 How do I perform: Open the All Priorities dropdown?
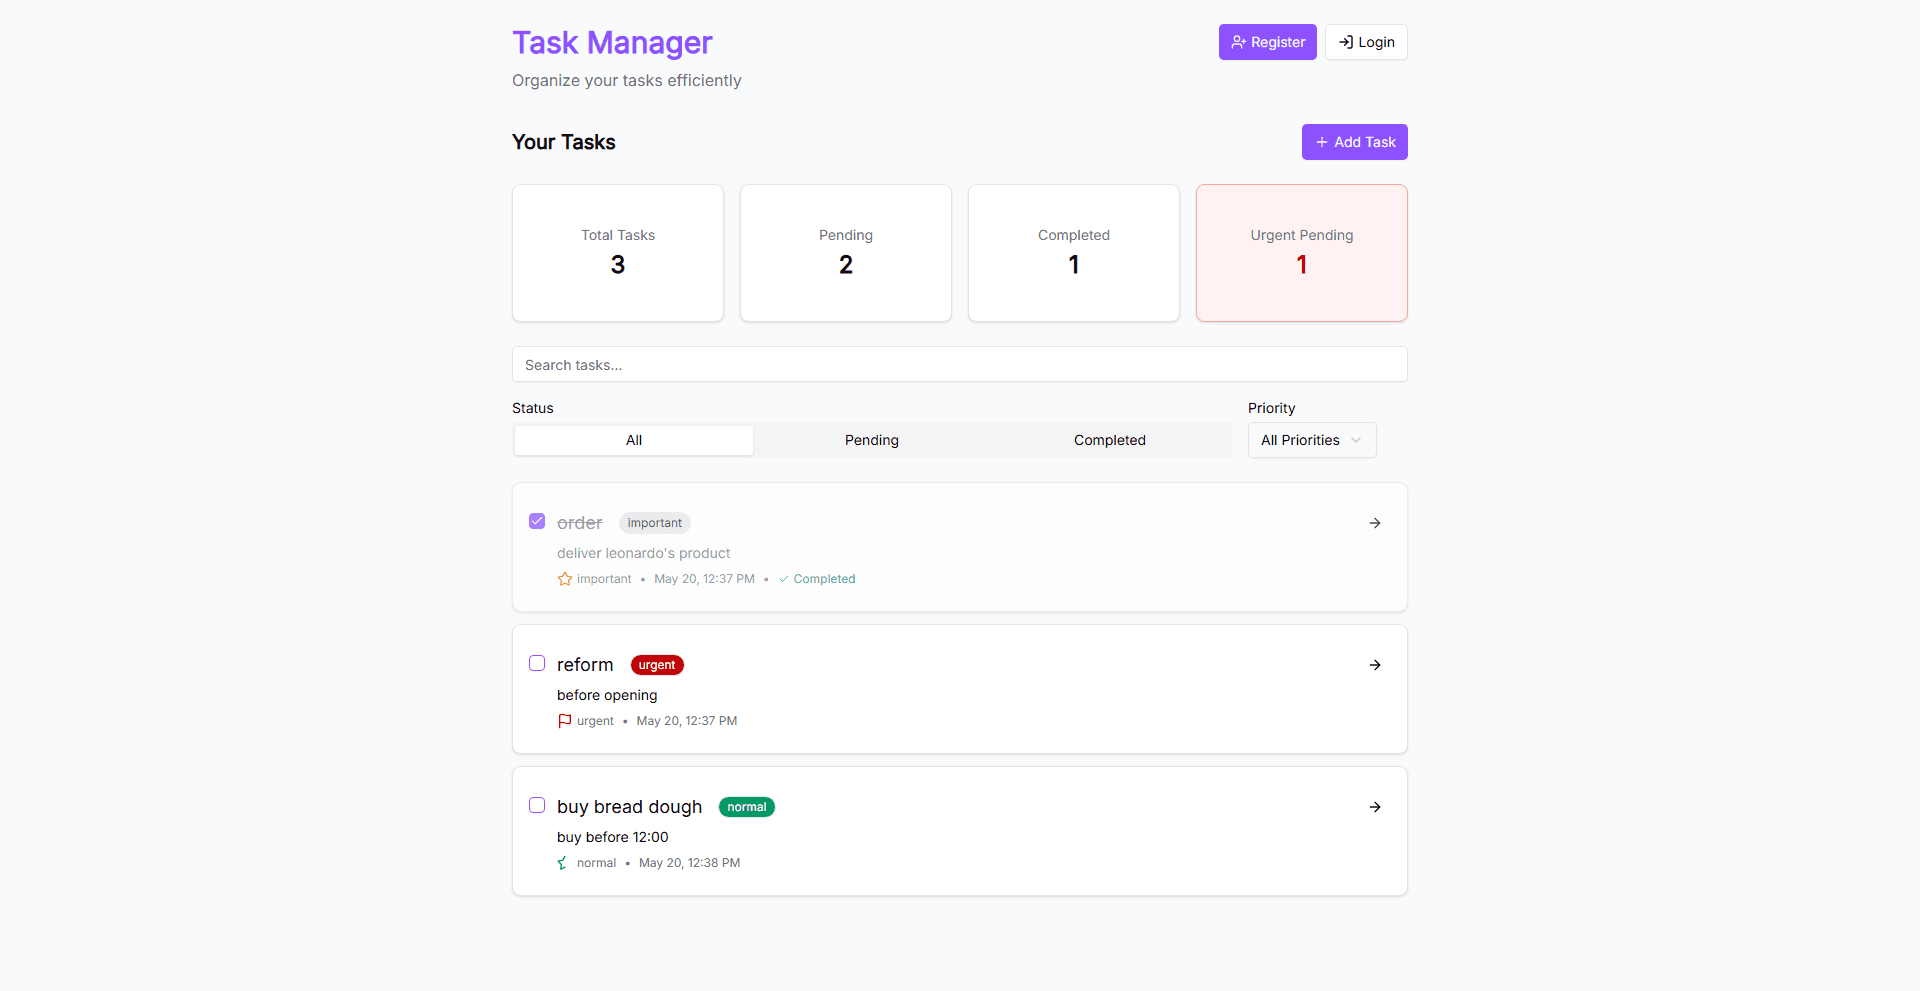point(1311,440)
